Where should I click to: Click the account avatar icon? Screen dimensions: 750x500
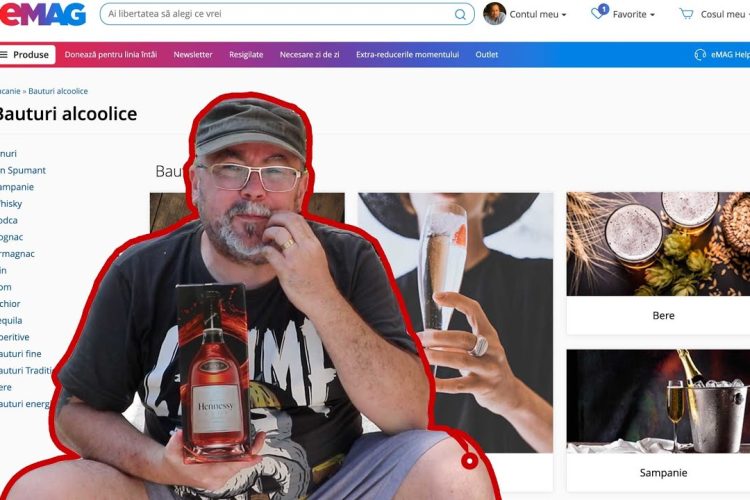(x=494, y=14)
